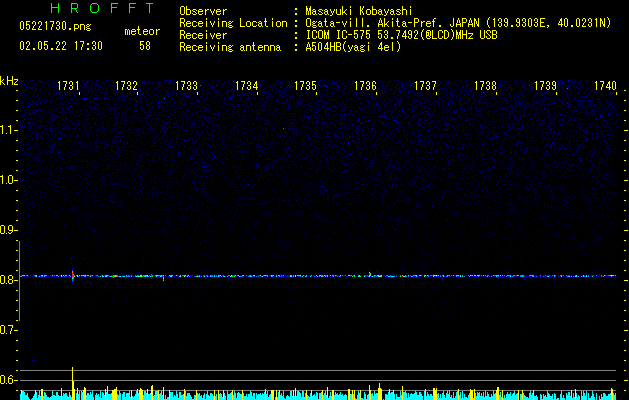Click the 1740 time marker
629x400 pixels.
point(605,86)
